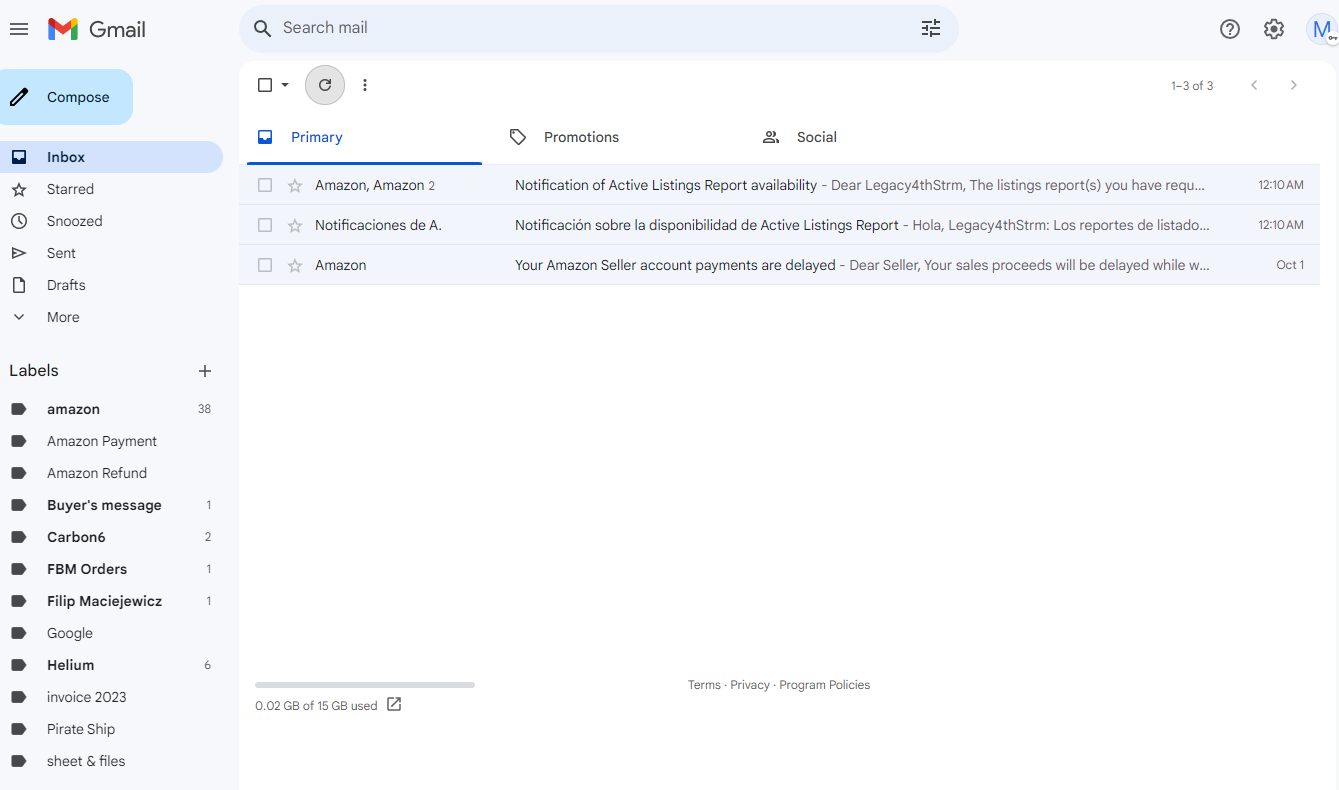1339x790 pixels.
Task: Click the Starred star icon in sidebar
Action: click(19, 189)
